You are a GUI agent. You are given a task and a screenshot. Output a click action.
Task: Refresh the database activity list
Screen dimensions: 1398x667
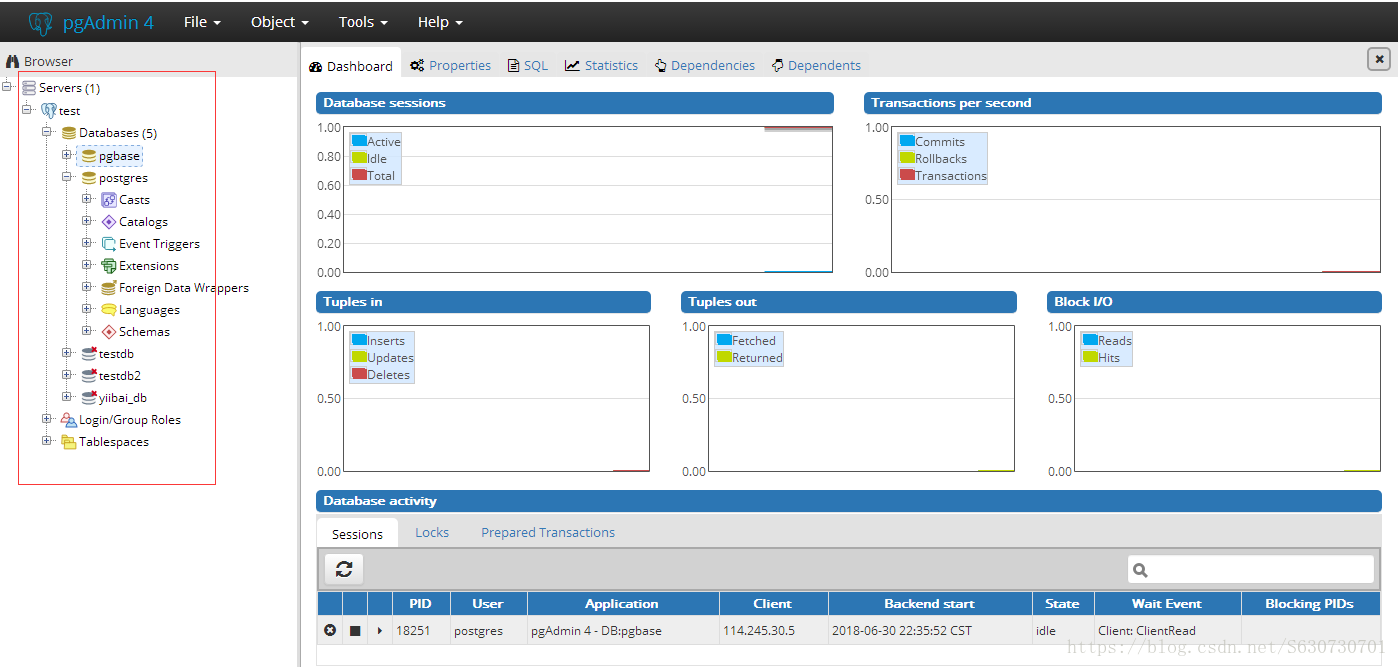(344, 569)
